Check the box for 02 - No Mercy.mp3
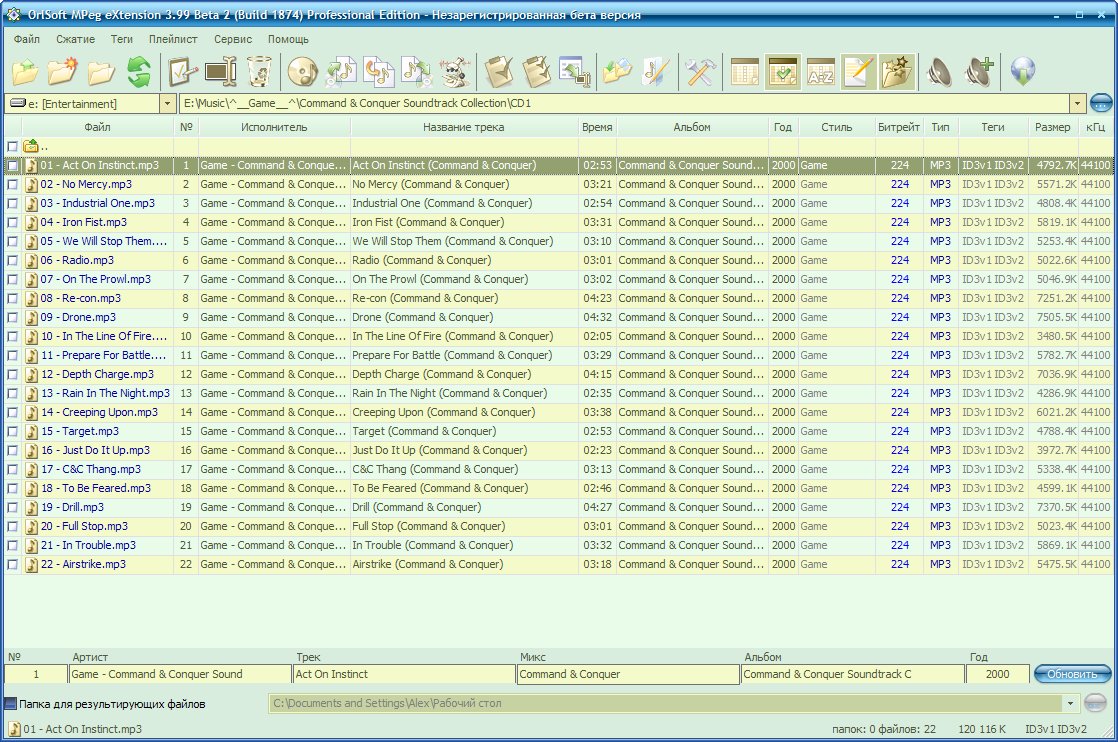Viewport: 1118px width, 742px height. click(12, 185)
